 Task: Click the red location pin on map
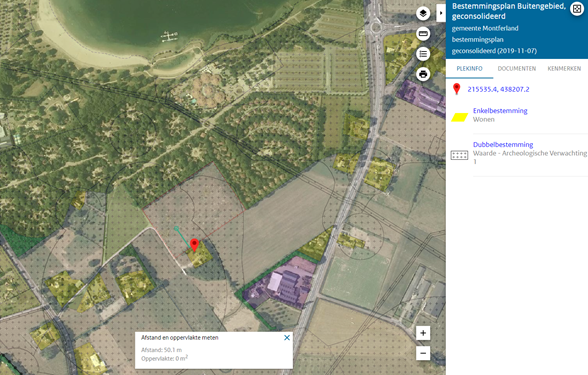pyautogui.click(x=194, y=245)
